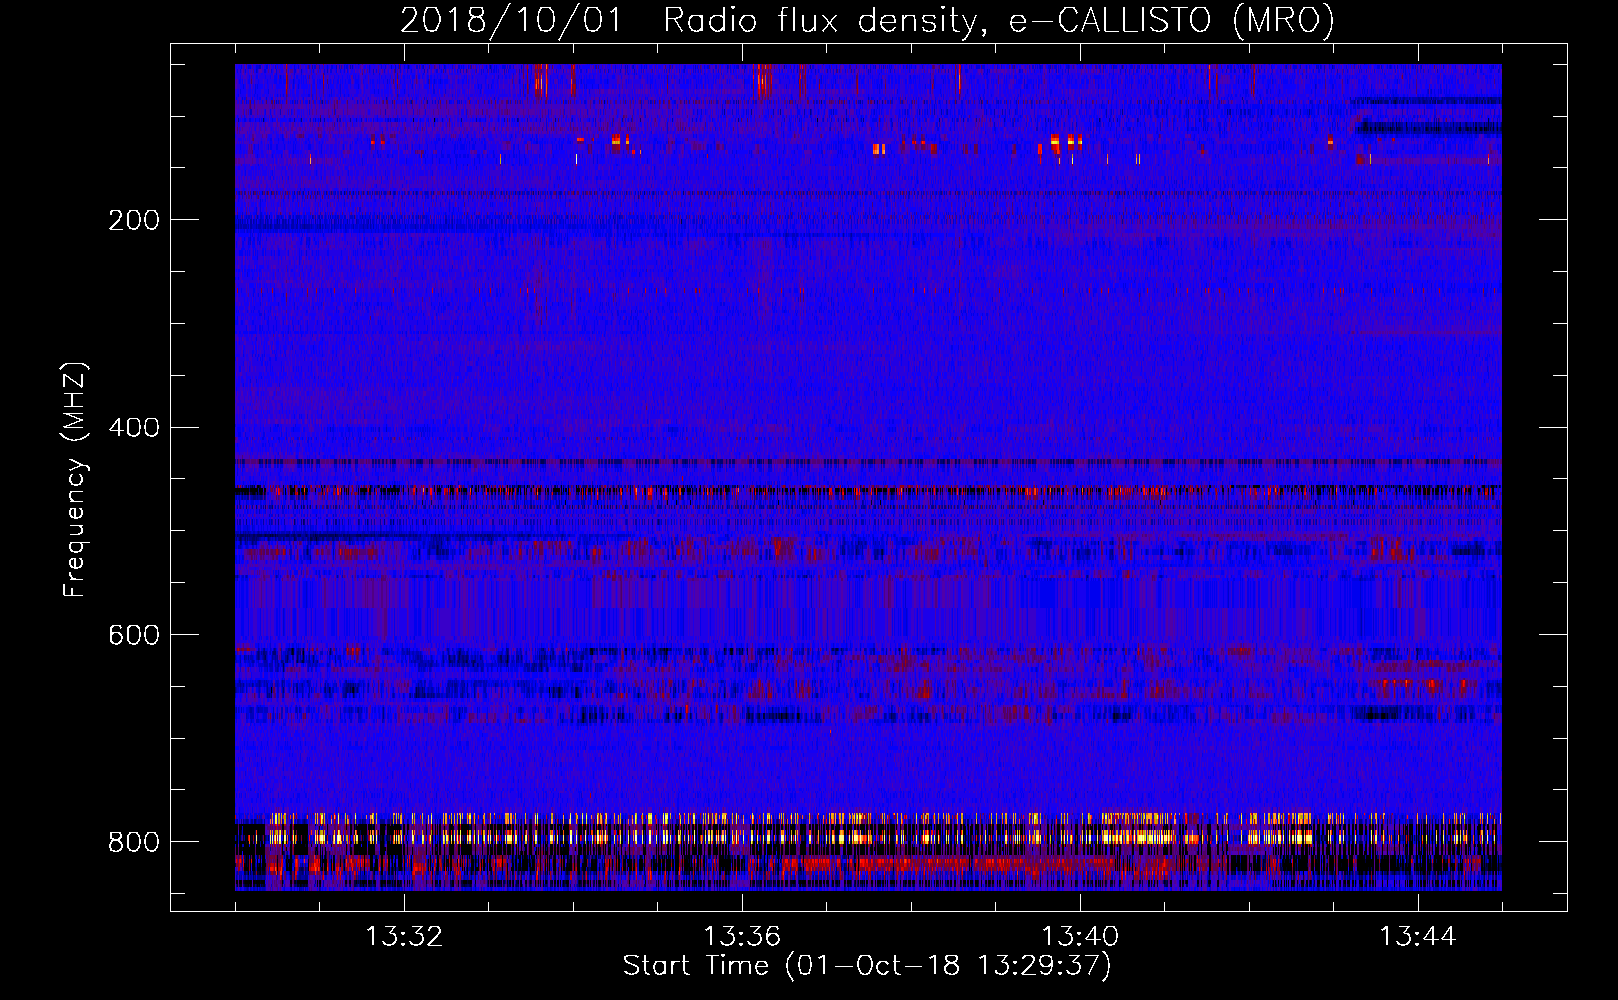
Task: Click the '13:32' time tick label
Action: (404, 937)
